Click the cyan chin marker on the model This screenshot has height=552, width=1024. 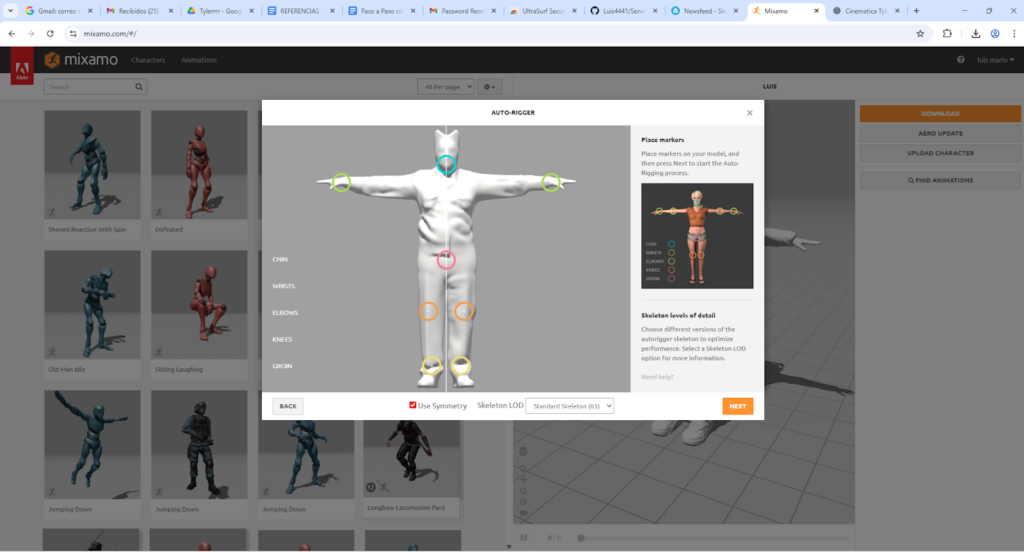coord(446,165)
